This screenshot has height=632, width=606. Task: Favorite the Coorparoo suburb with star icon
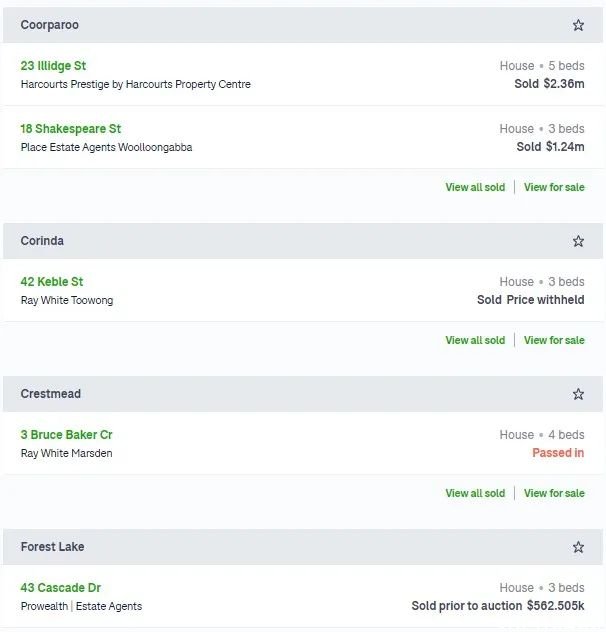coord(578,25)
